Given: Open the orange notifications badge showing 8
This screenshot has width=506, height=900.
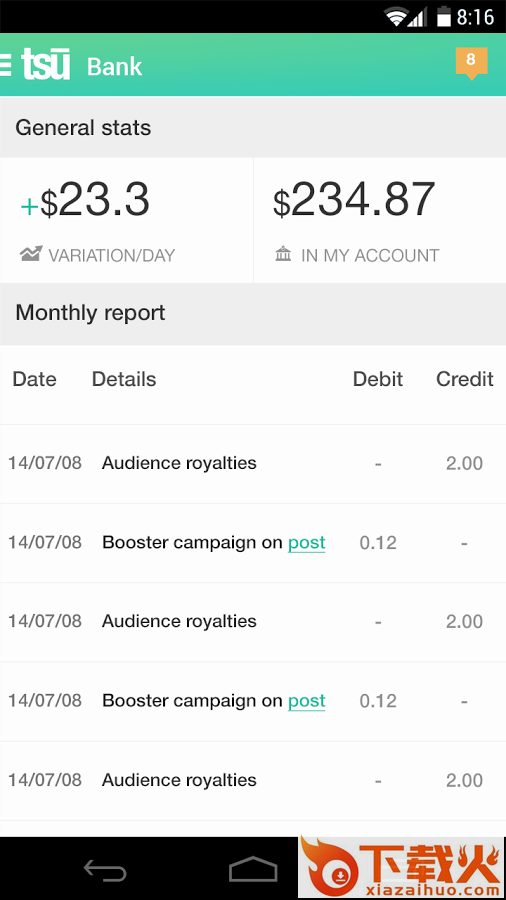Looking at the screenshot, I should (x=471, y=63).
